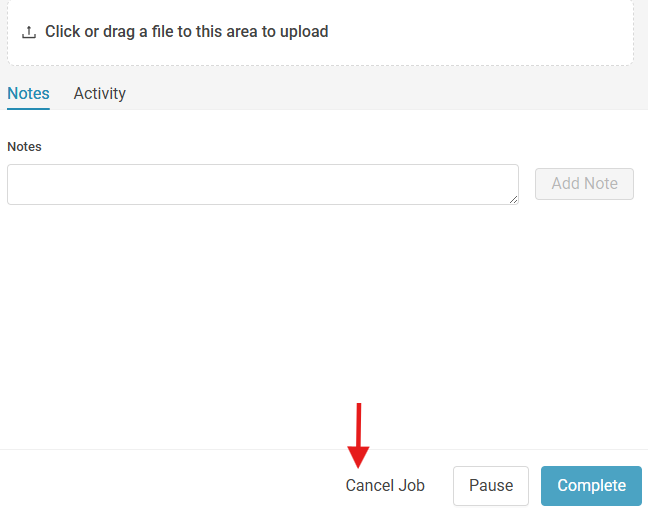Click the blue underline beneath the Notes tab
This screenshot has height=511, width=648.
(29, 109)
